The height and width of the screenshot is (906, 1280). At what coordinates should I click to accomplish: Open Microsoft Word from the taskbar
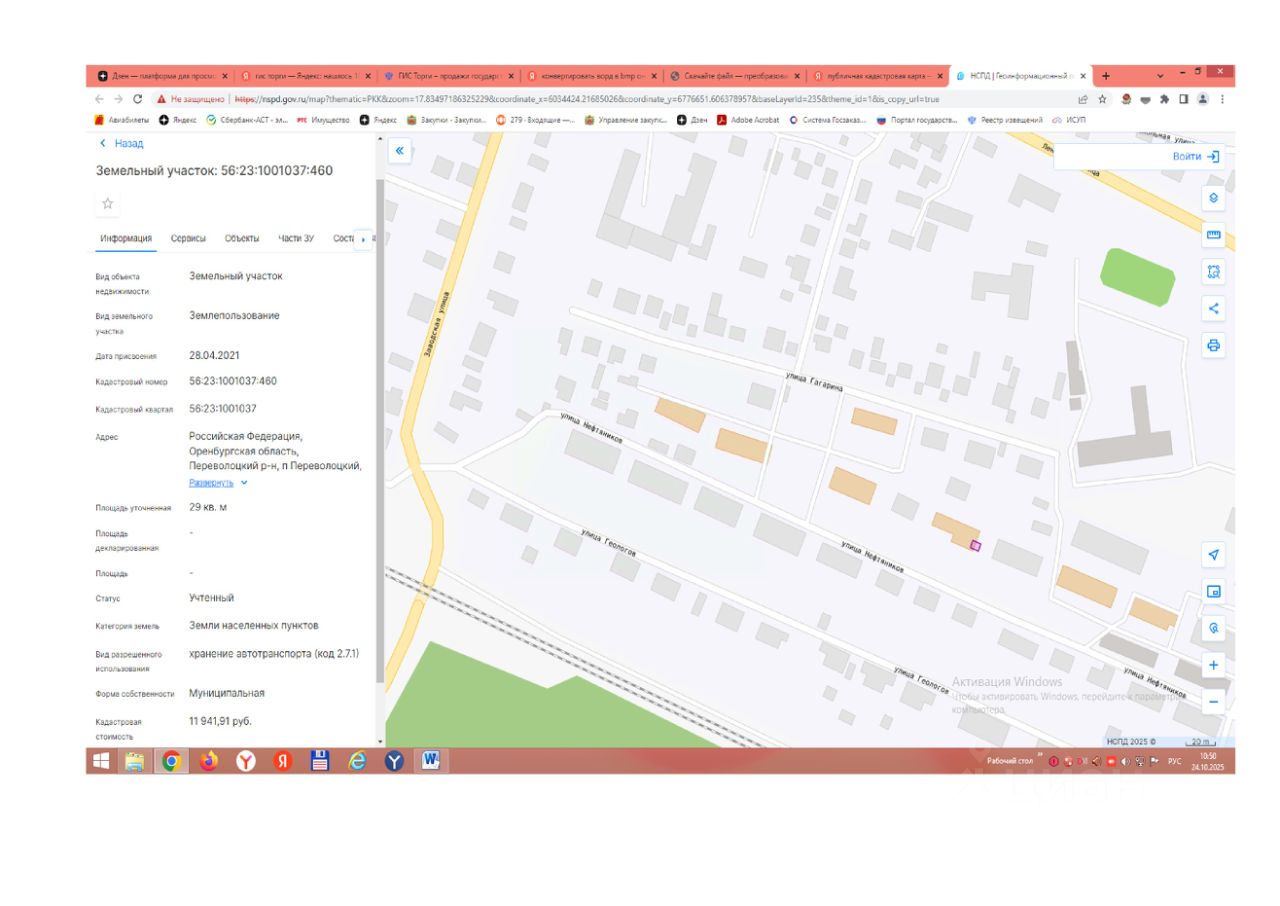pyautogui.click(x=431, y=761)
